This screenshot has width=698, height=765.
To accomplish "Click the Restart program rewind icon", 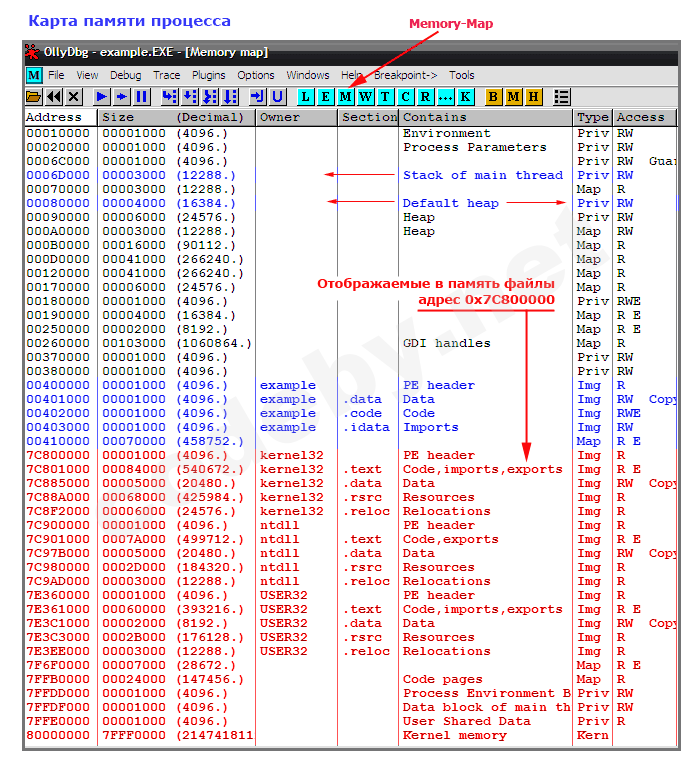I will pyautogui.click(x=54, y=97).
